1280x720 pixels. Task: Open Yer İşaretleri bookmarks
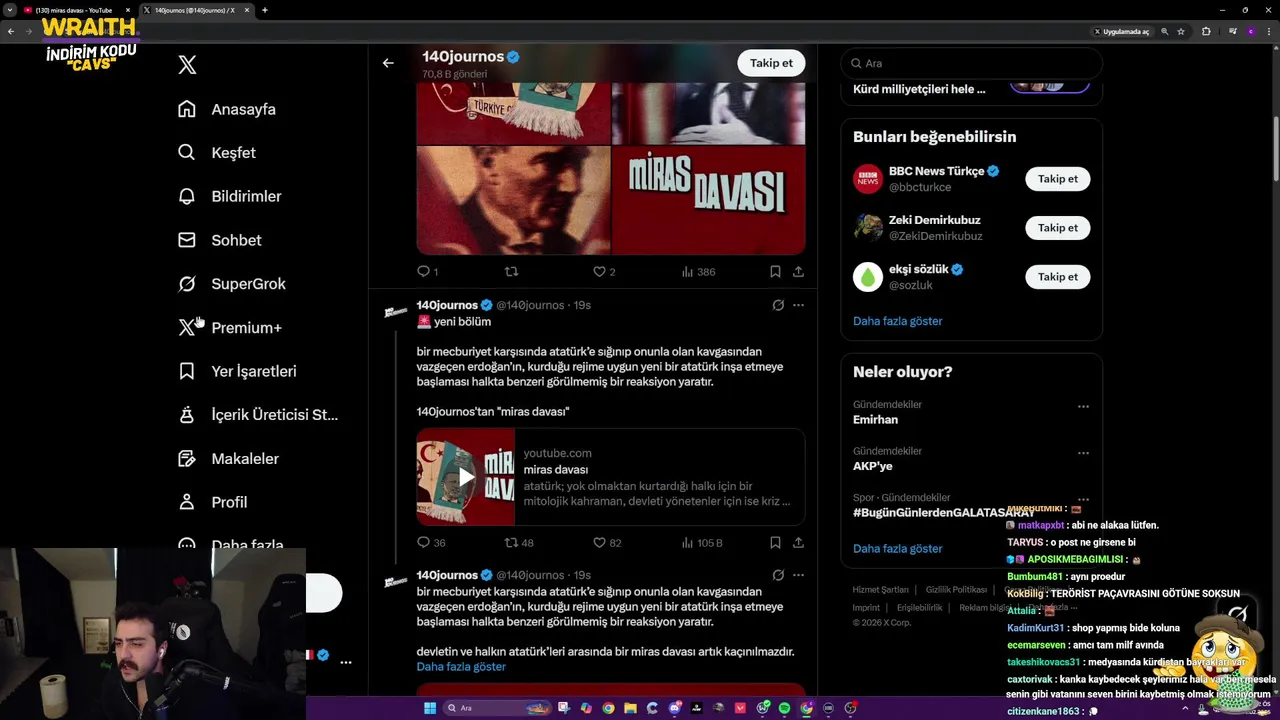[237, 371]
